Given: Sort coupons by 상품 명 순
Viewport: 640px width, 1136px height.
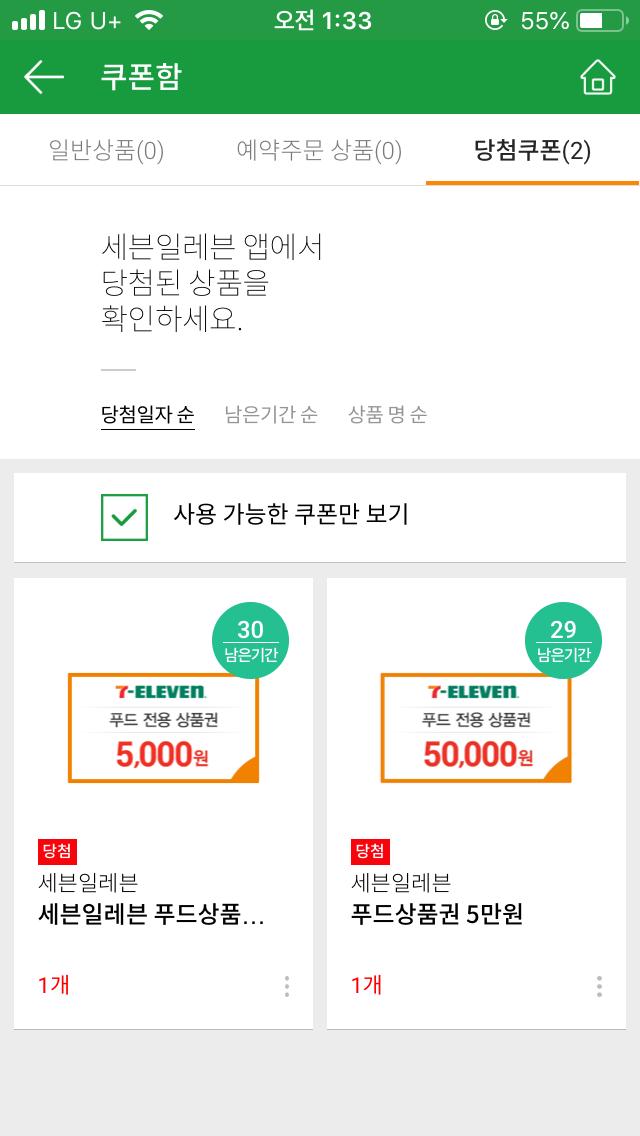Looking at the screenshot, I should point(387,415).
